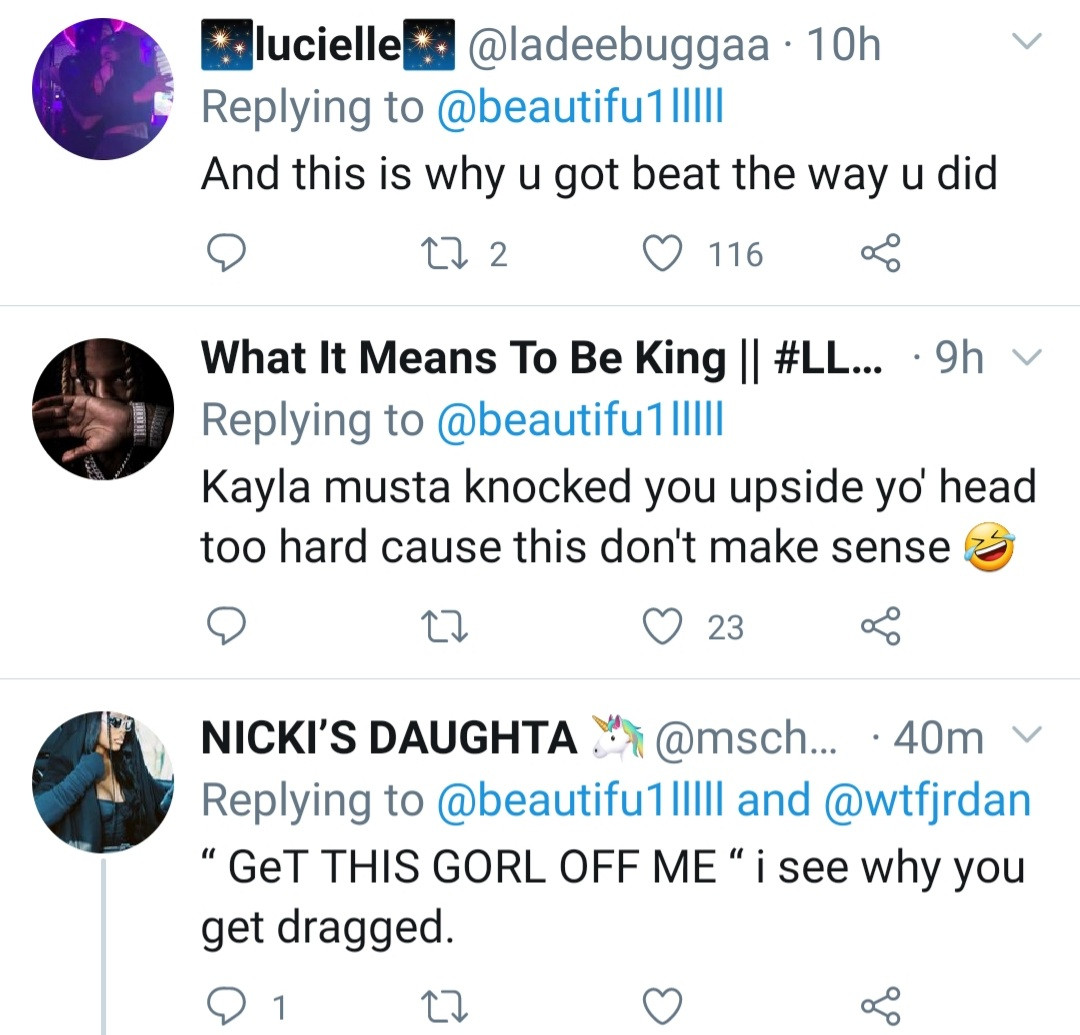
Task: View lucielle's profile picture
Action: tap(103, 89)
